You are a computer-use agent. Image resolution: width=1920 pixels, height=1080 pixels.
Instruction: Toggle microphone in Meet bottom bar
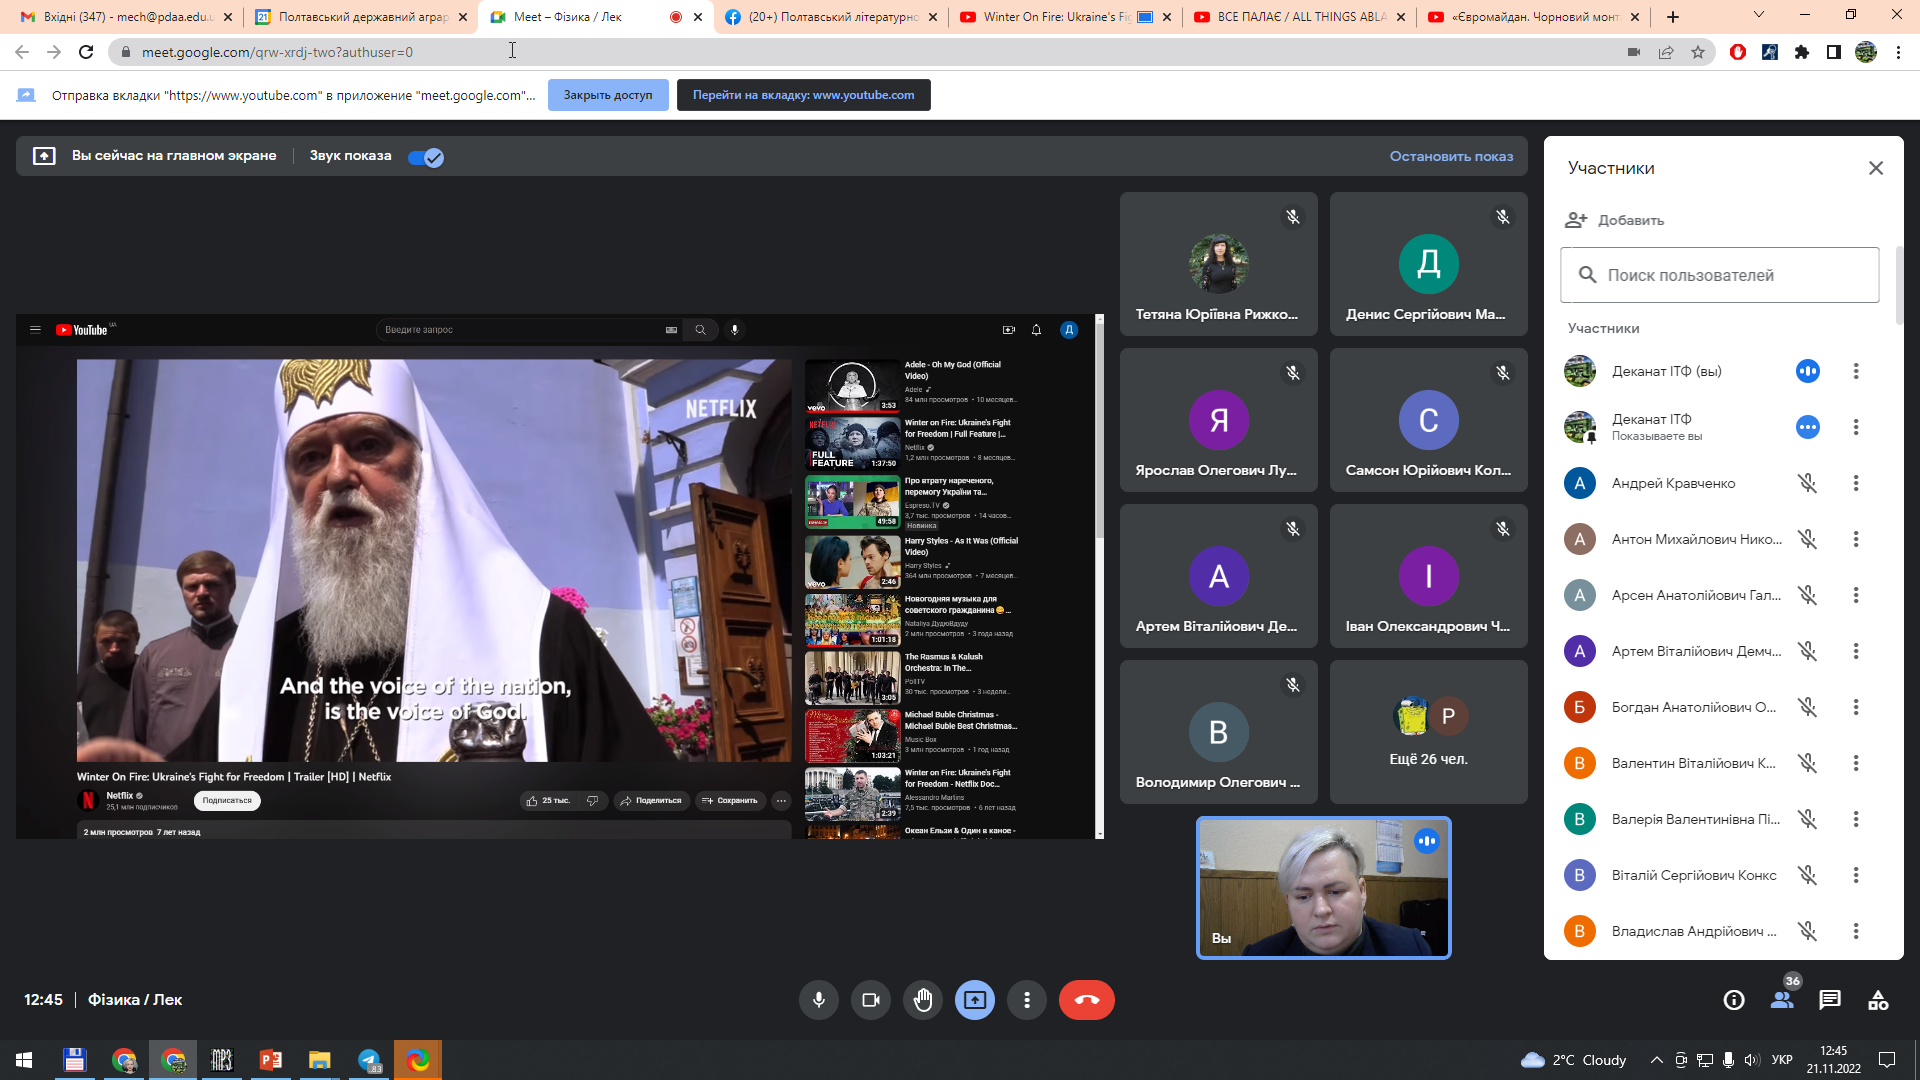click(819, 1000)
